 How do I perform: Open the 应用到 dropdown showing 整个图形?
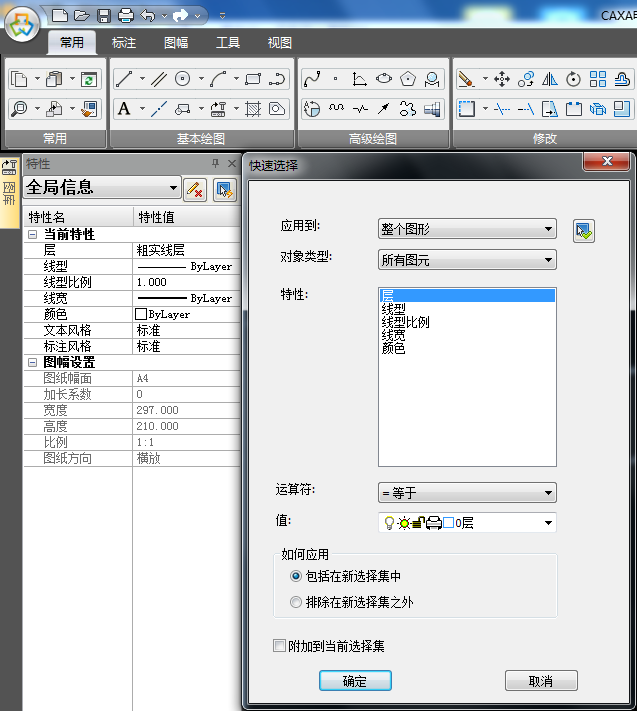click(x=466, y=229)
